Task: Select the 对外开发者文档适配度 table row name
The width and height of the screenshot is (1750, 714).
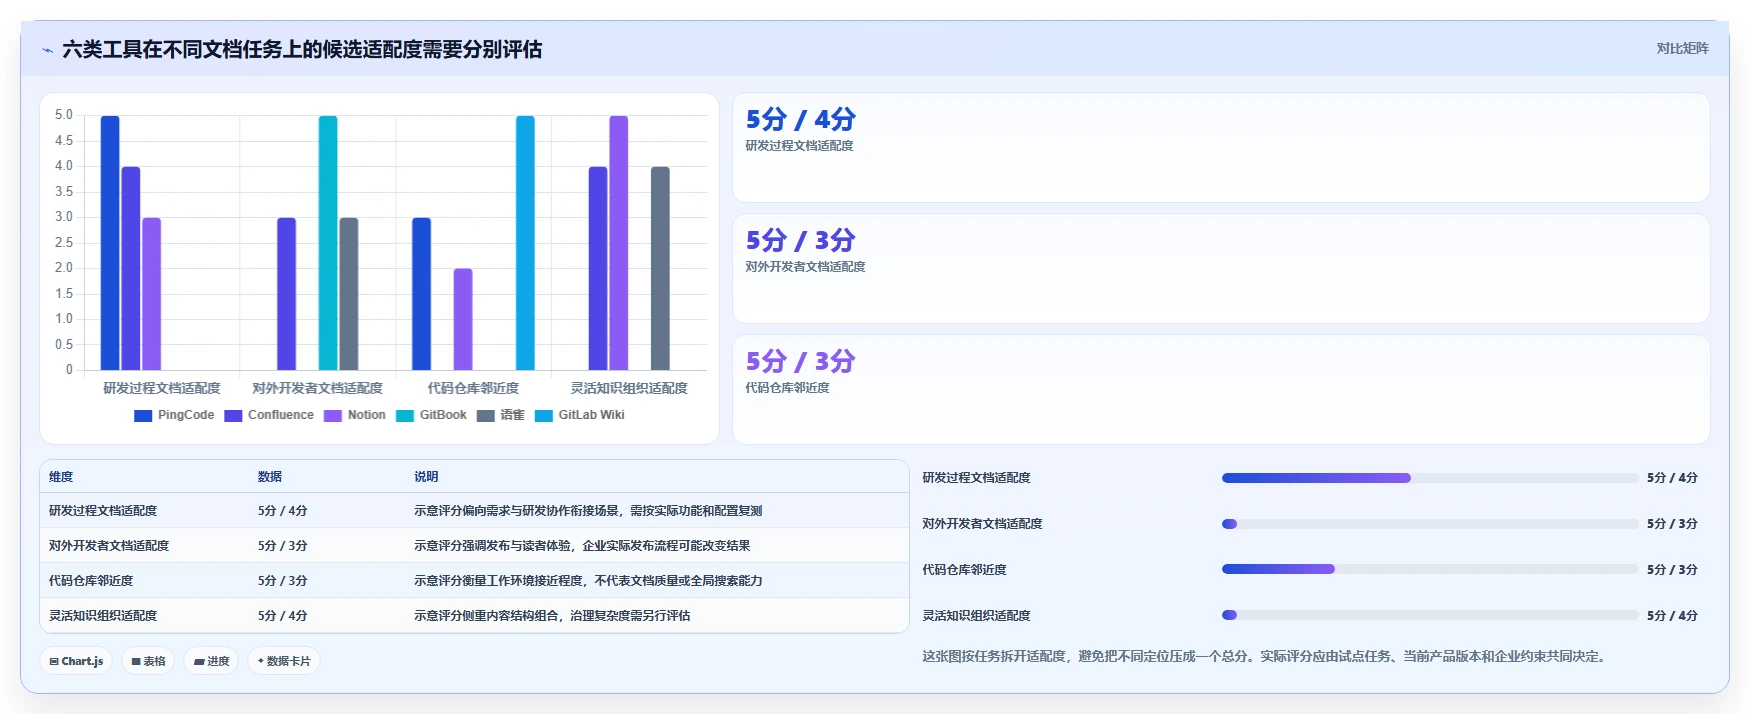Action: [109, 546]
